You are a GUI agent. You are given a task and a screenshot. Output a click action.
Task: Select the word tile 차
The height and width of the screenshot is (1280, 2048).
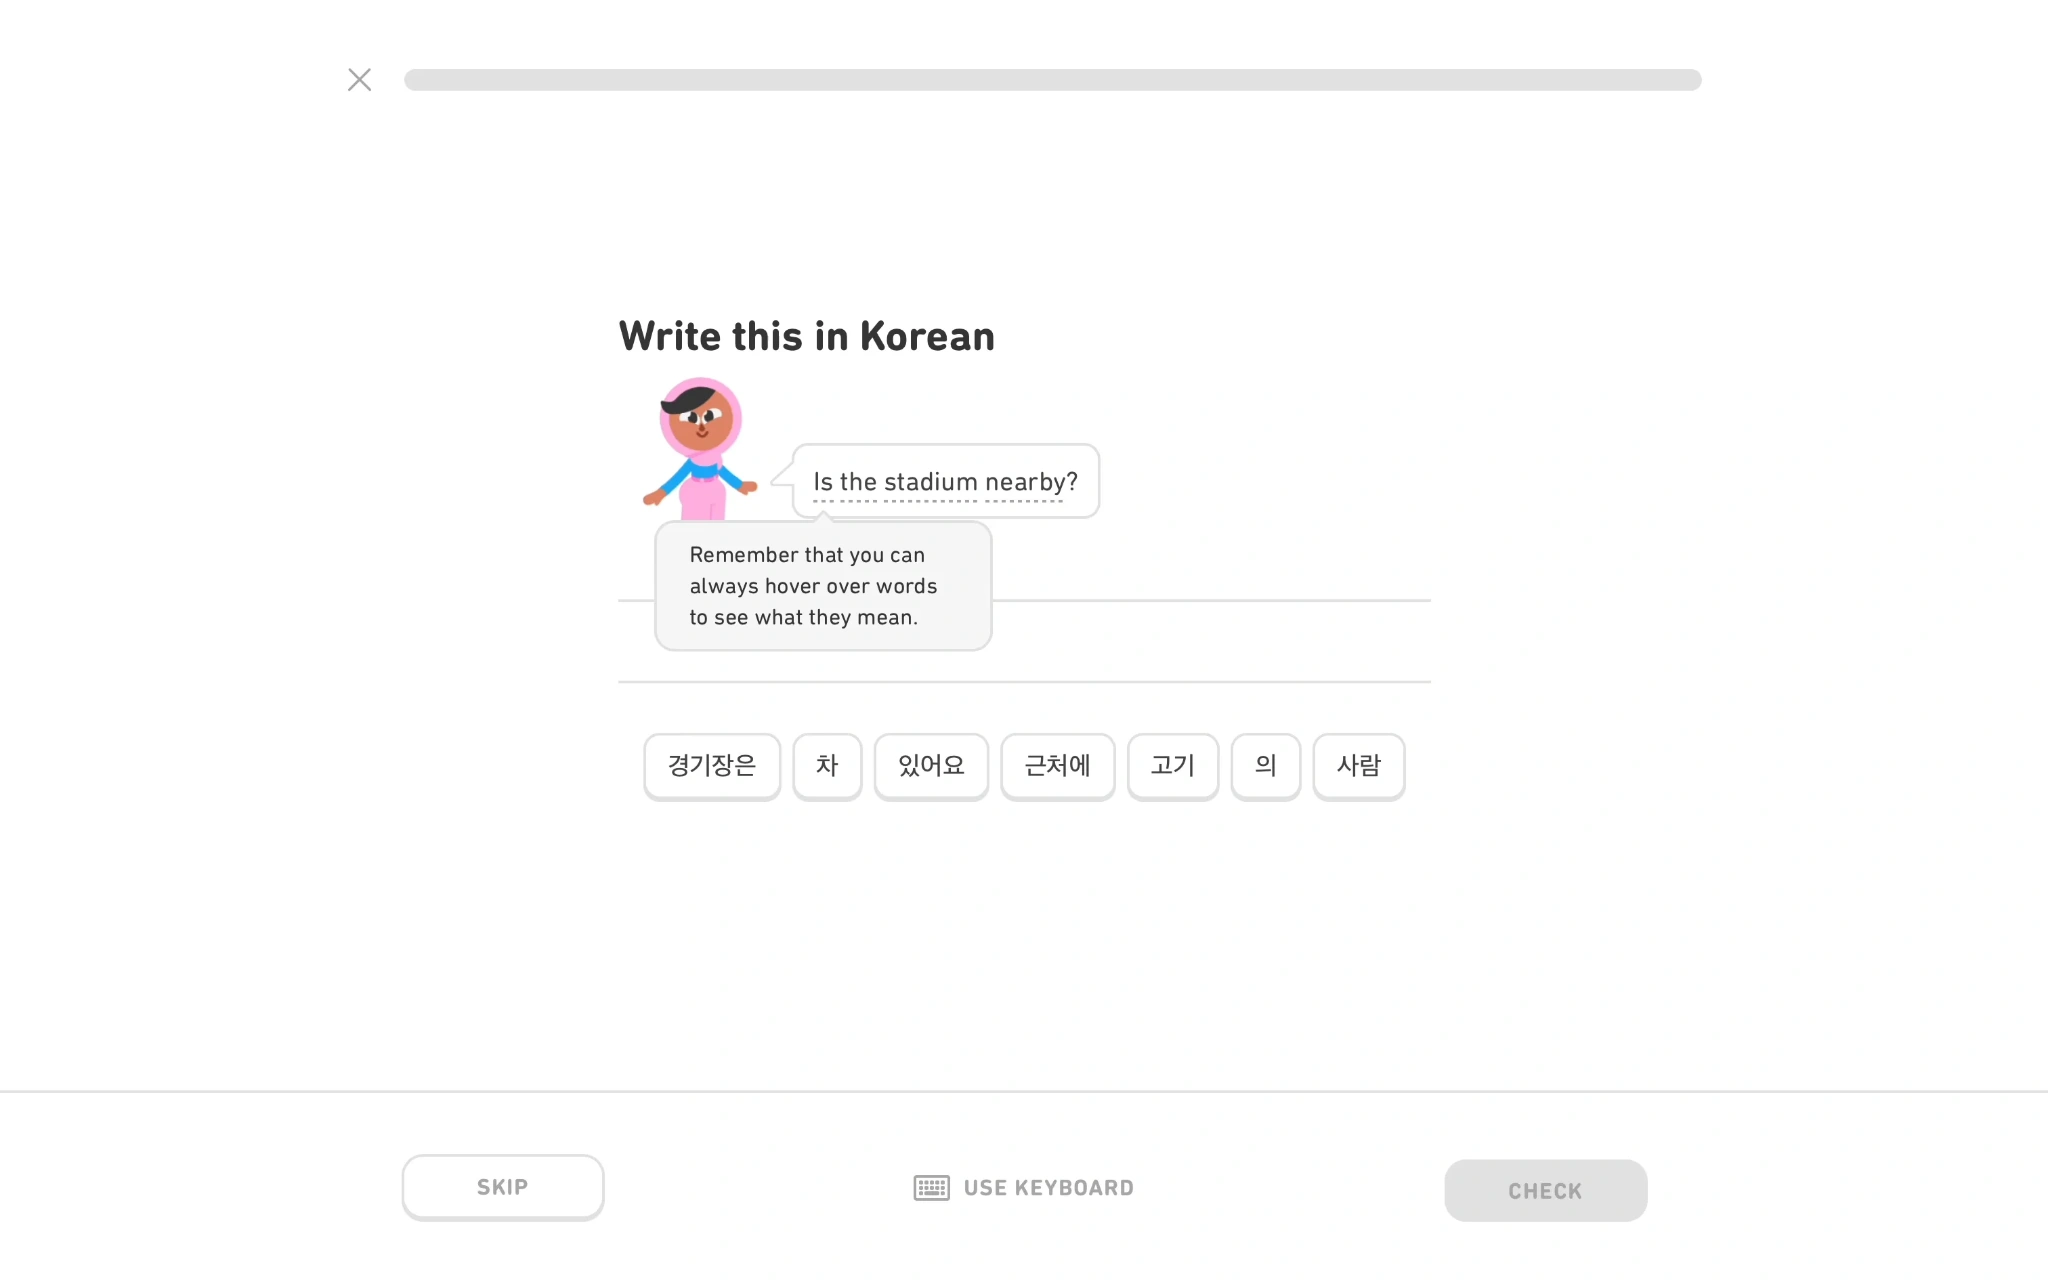tap(827, 766)
